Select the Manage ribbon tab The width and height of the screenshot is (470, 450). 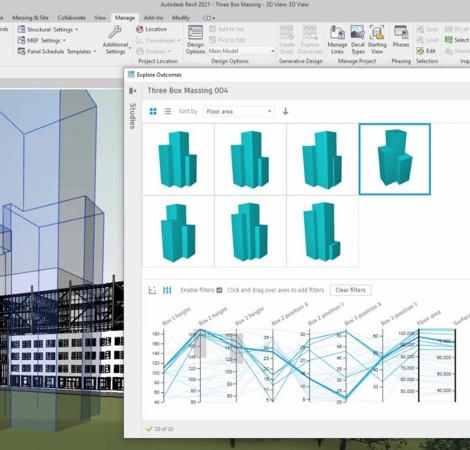tap(125, 18)
